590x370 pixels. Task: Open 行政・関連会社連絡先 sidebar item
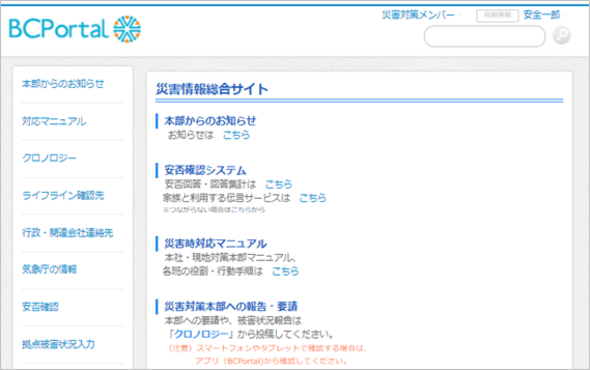67,233
